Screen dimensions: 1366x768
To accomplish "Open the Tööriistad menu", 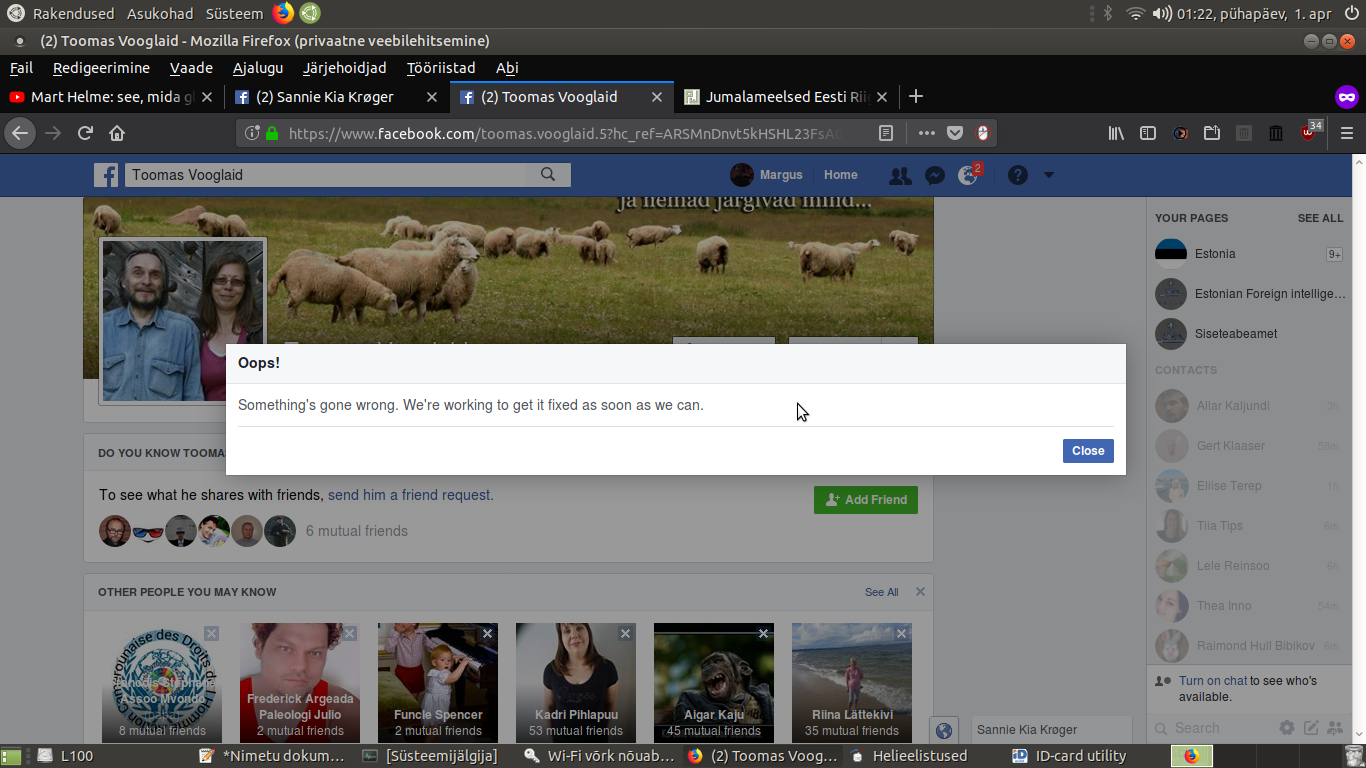I will [x=441, y=68].
